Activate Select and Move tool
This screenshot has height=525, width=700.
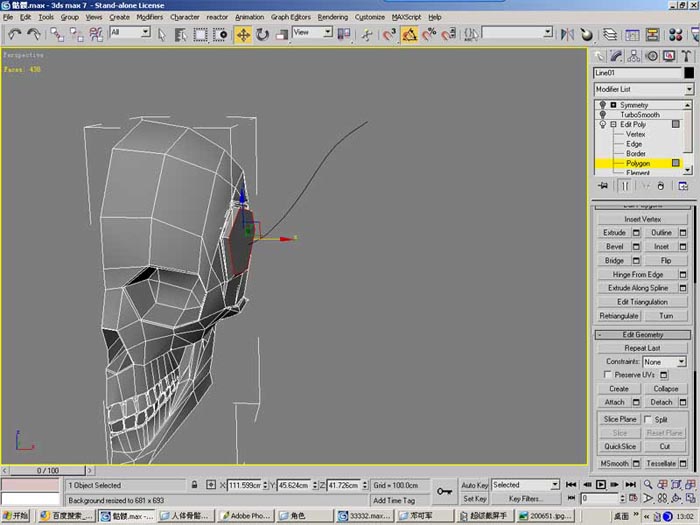pyautogui.click(x=243, y=34)
